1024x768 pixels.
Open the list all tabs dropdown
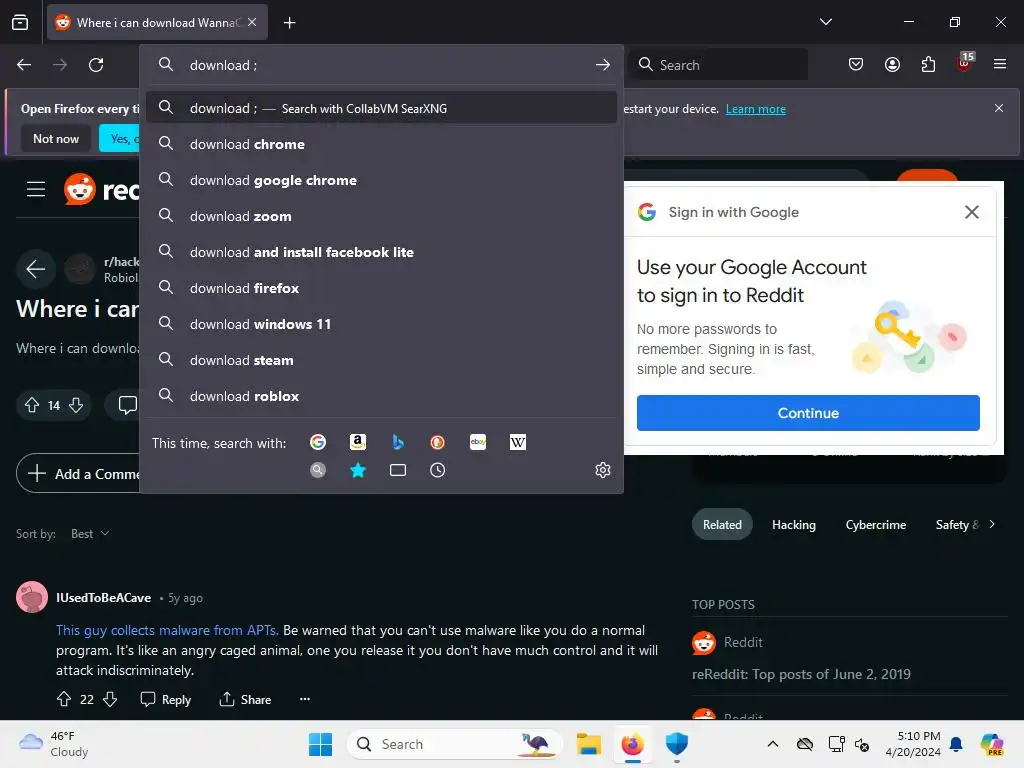(x=825, y=22)
